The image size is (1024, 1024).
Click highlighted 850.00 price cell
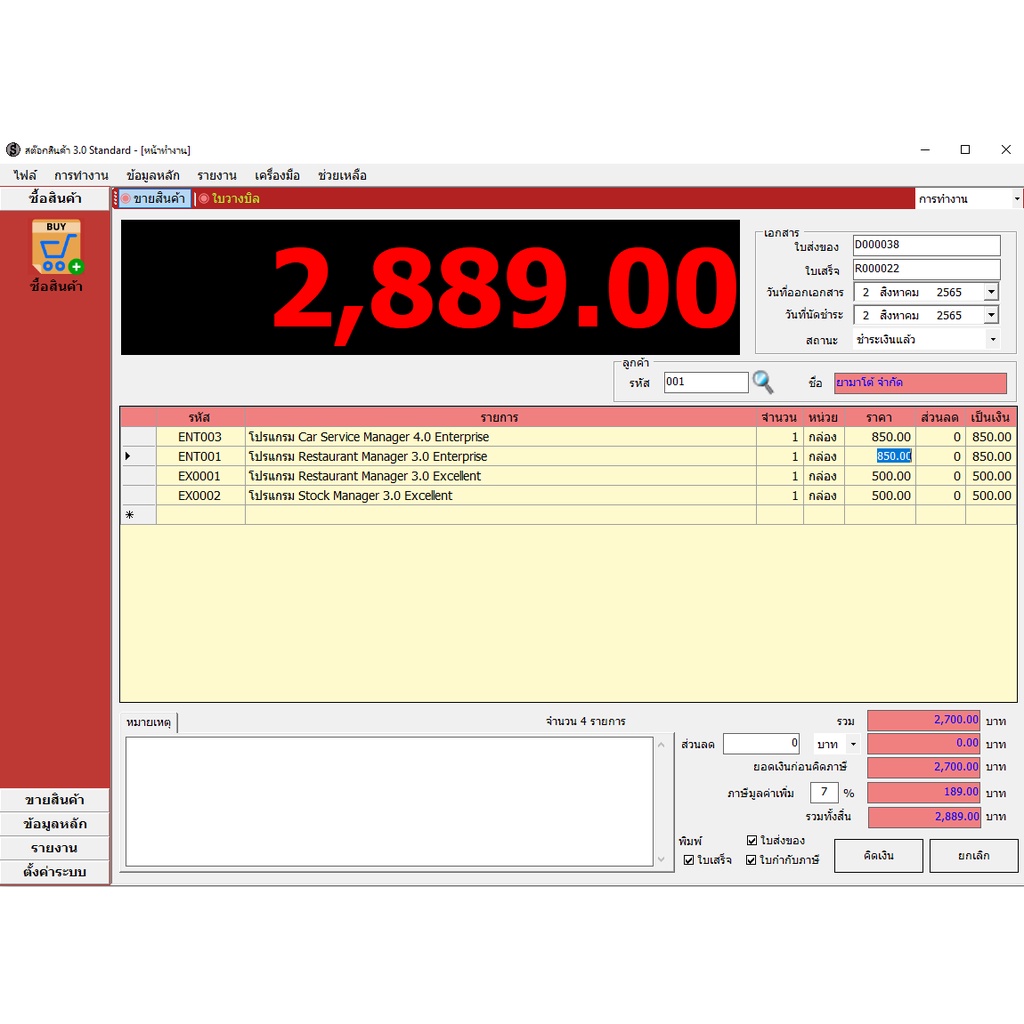(880, 456)
